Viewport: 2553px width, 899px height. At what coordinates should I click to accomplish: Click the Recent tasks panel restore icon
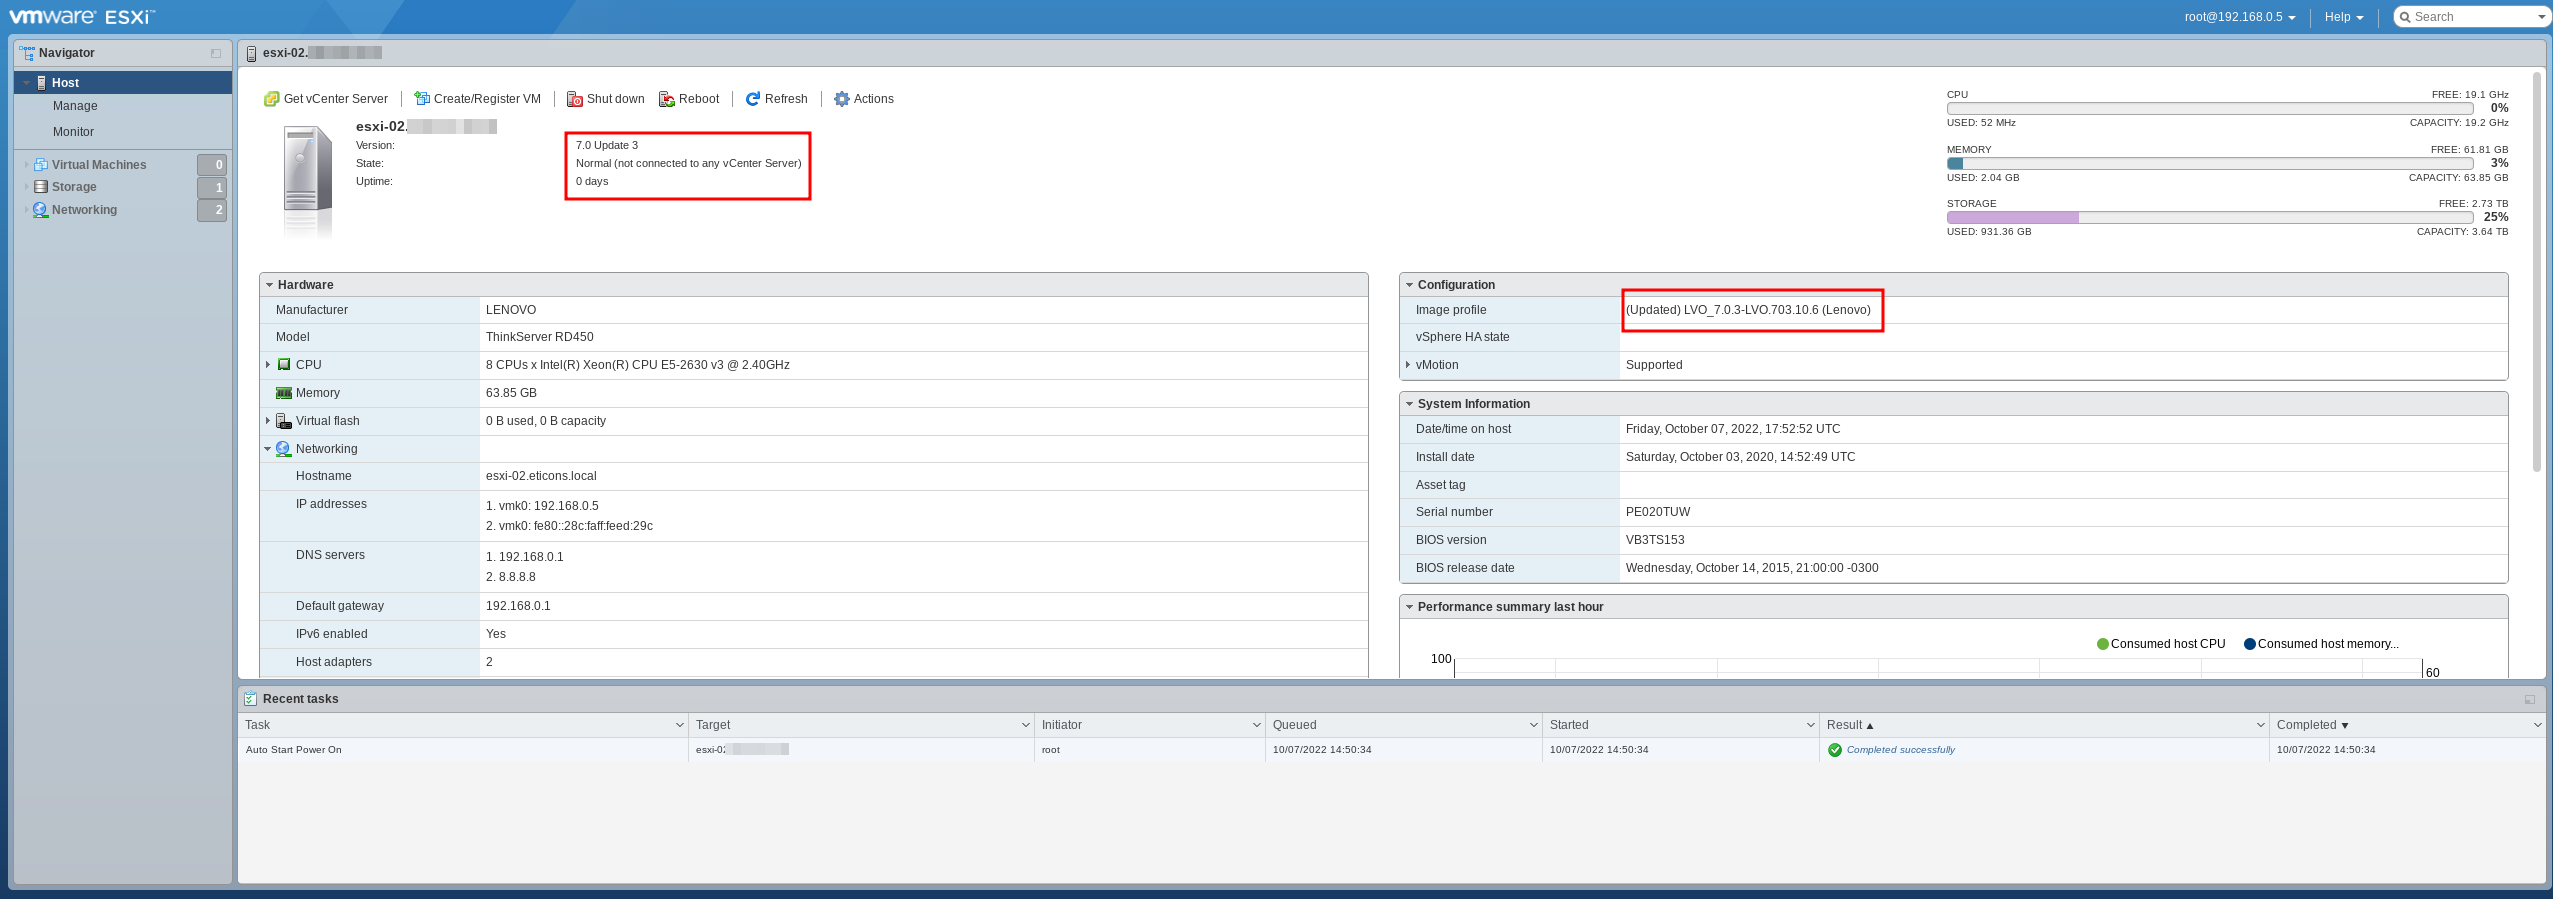click(x=2529, y=699)
